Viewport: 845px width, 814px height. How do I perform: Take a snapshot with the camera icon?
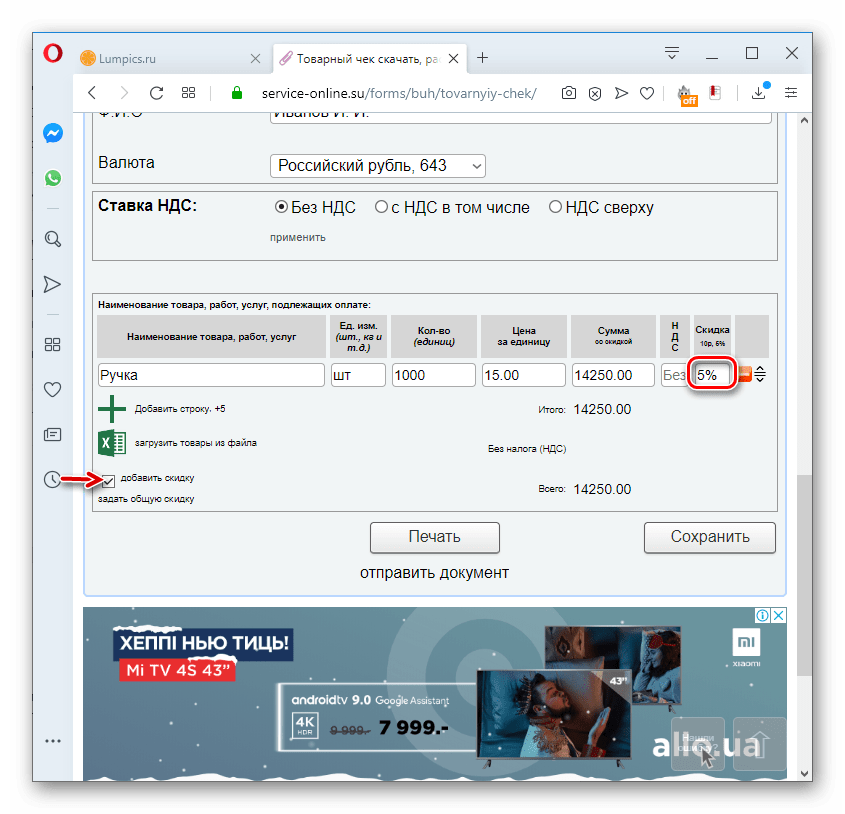(568, 93)
